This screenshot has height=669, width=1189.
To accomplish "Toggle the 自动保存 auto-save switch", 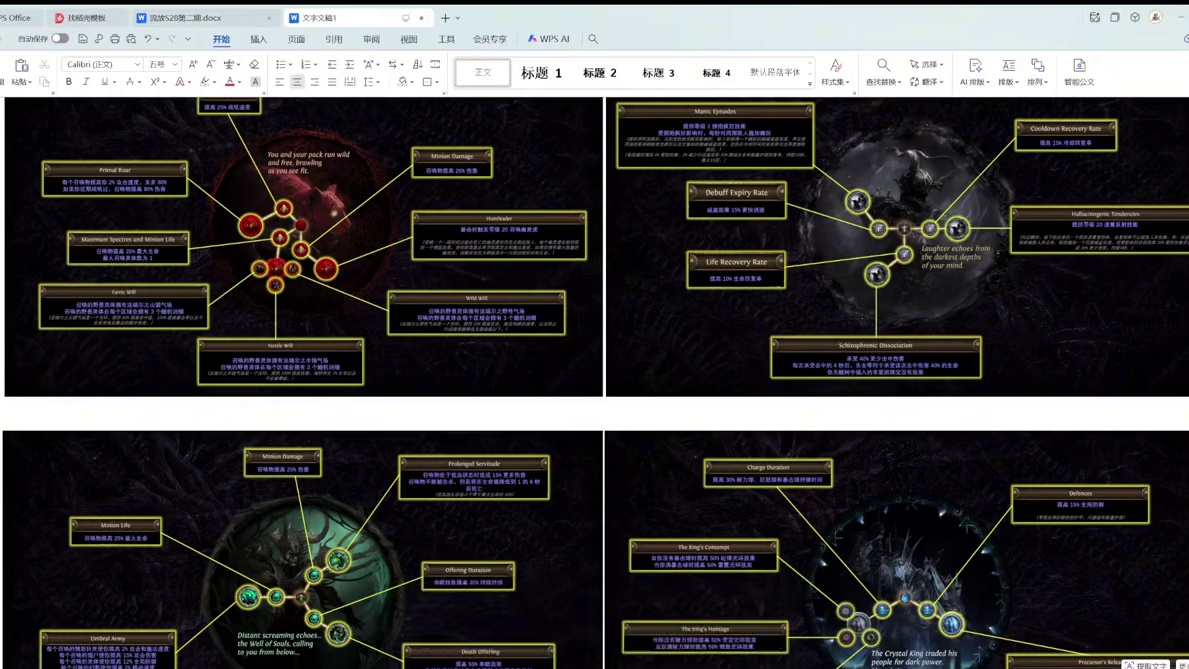I will 60,39.
